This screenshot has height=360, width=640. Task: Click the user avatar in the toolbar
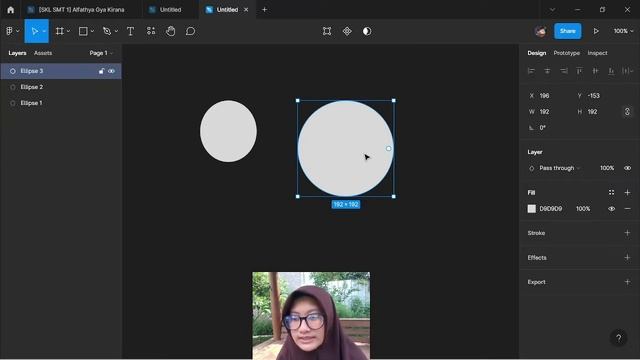(541, 31)
